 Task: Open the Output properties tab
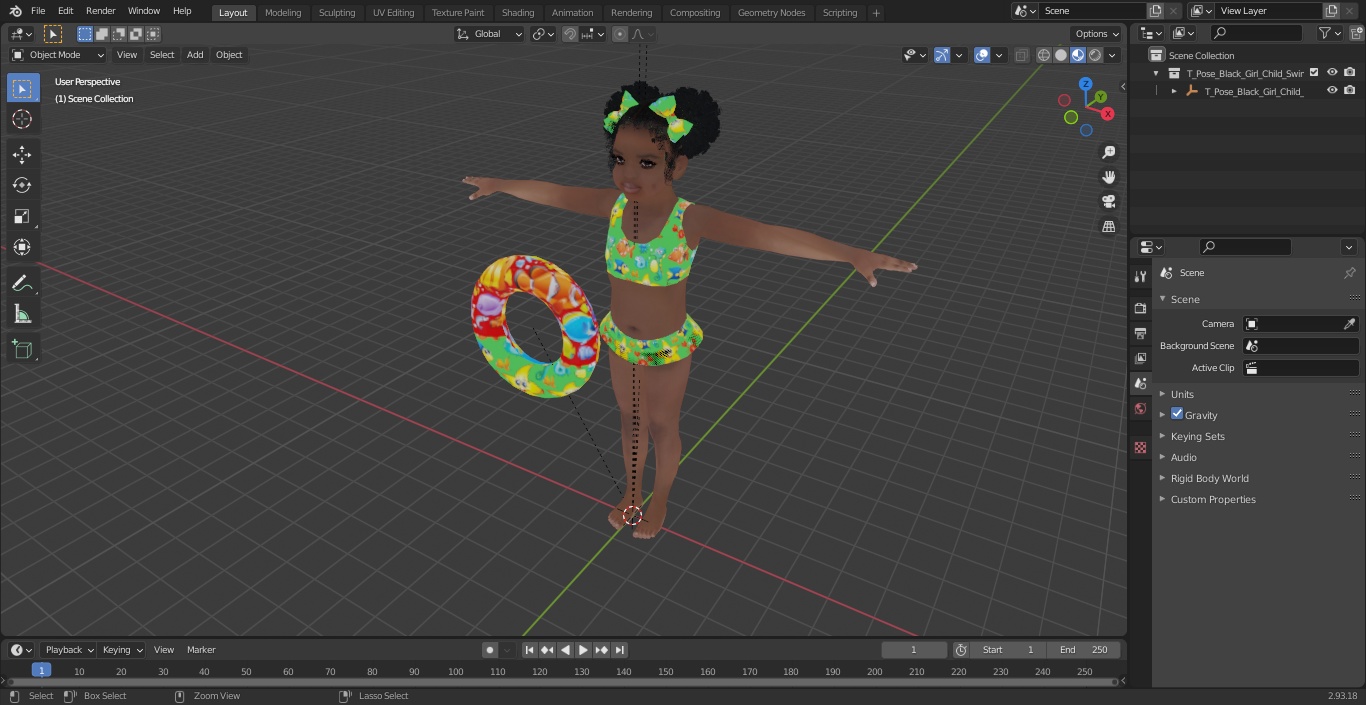click(1140, 333)
